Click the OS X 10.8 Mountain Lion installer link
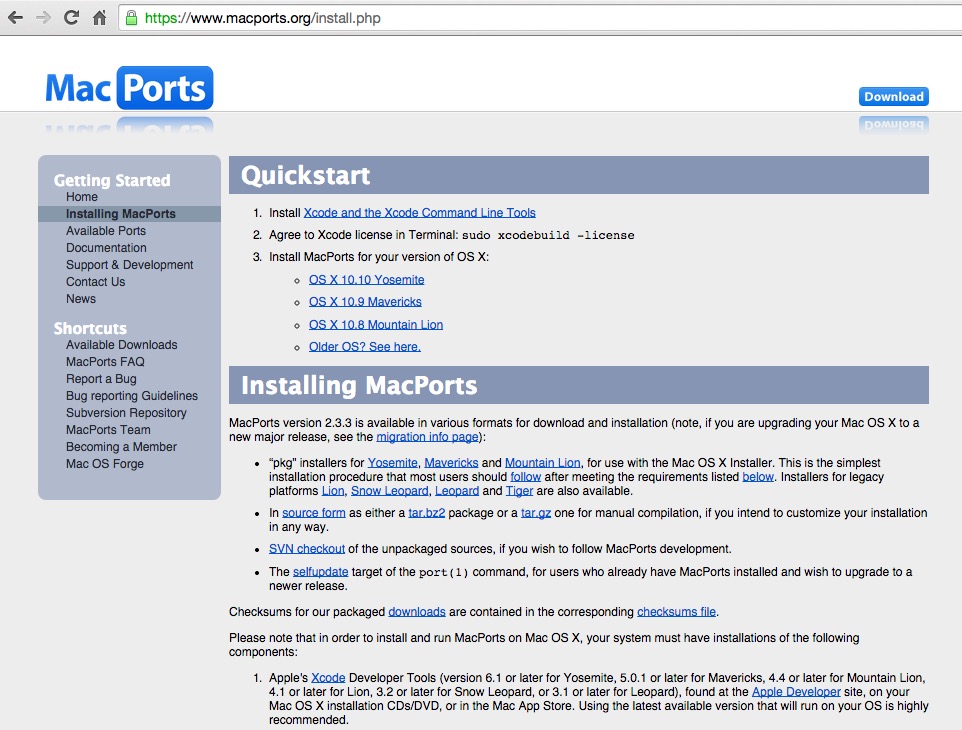 375,325
